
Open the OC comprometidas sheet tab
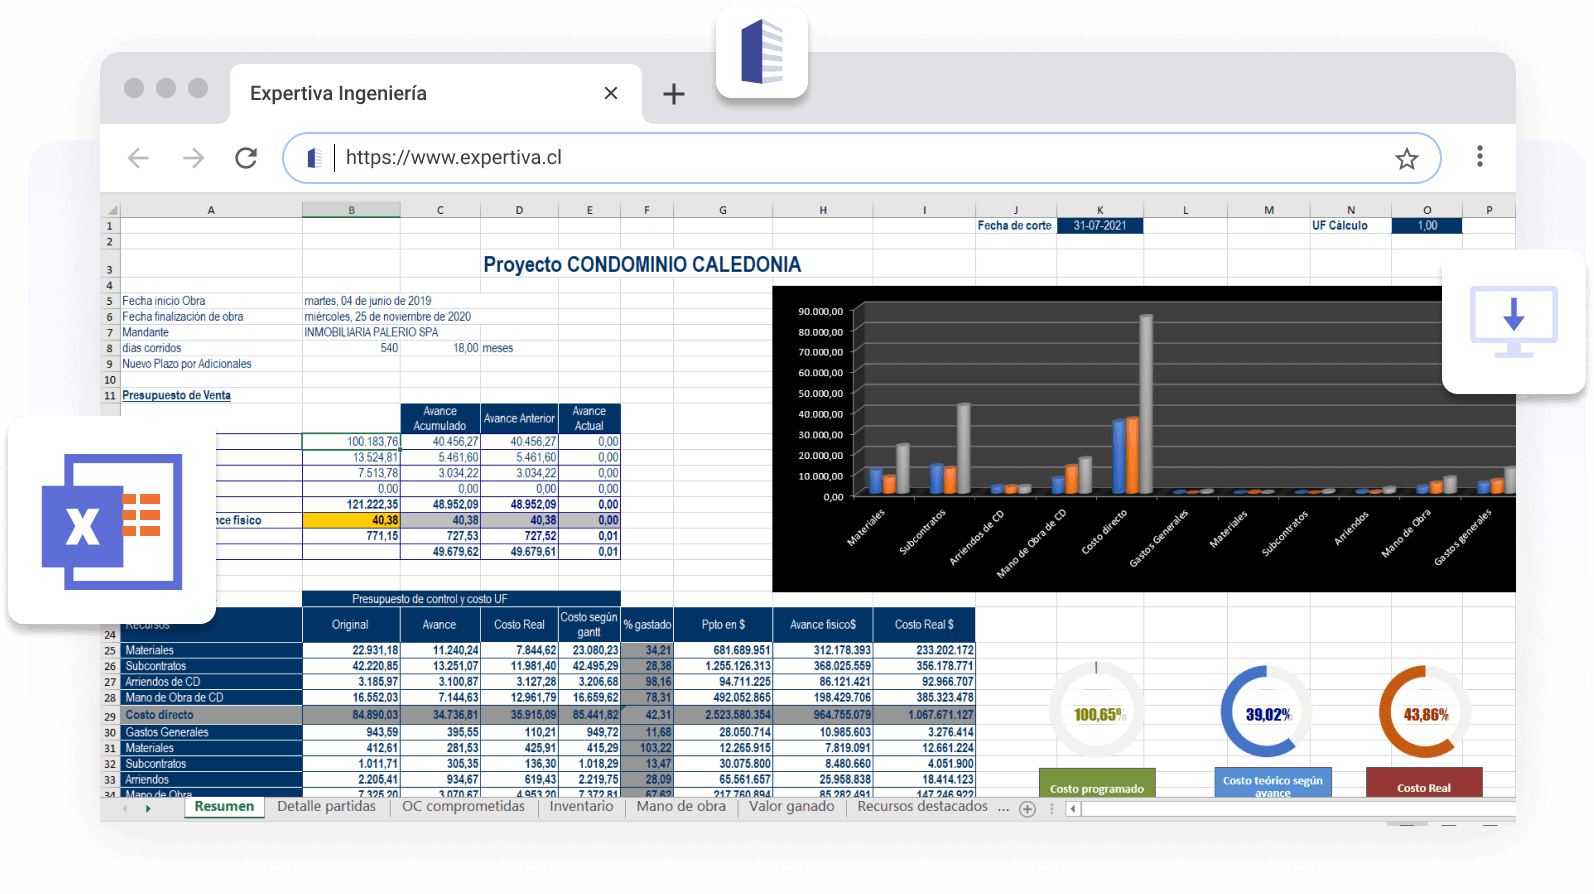tap(463, 807)
